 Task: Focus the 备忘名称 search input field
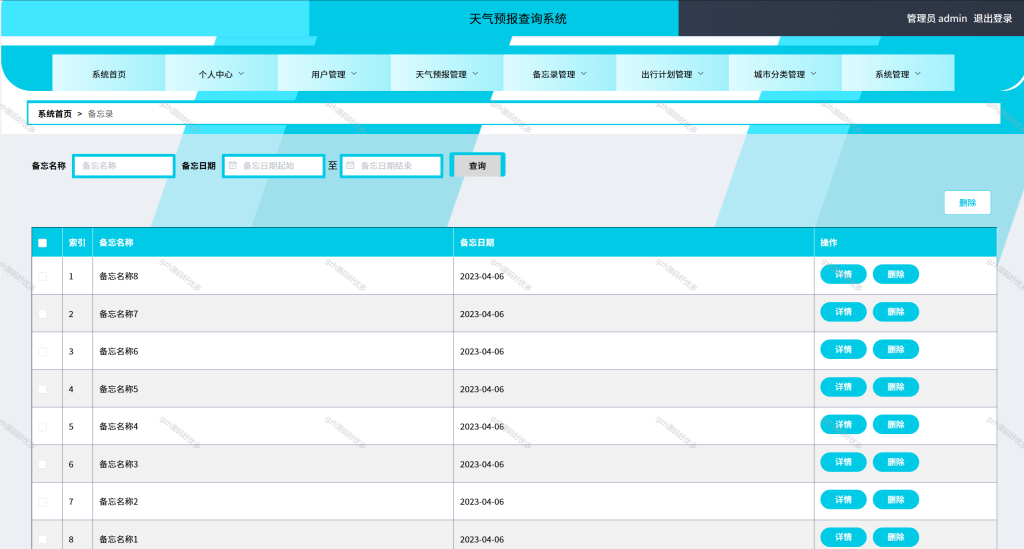click(123, 166)
